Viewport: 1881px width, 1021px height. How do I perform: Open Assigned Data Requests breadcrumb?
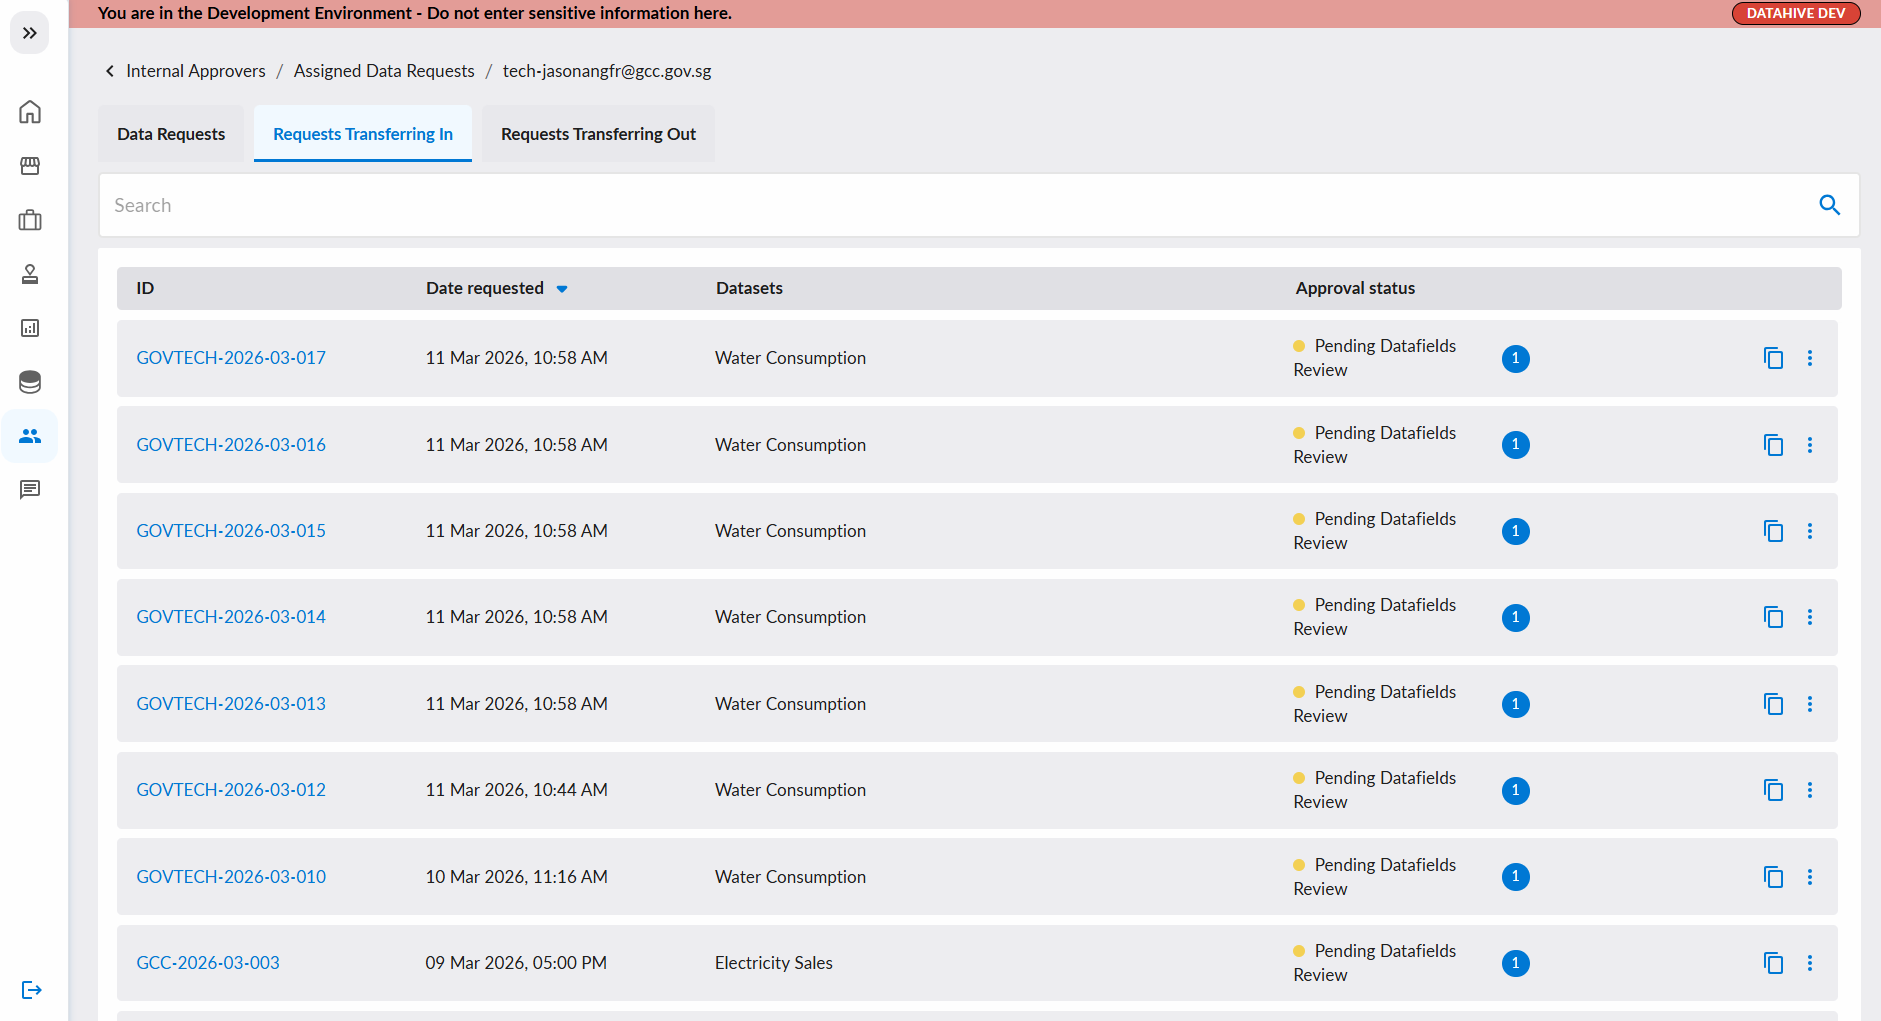click(x=384, y=71)
